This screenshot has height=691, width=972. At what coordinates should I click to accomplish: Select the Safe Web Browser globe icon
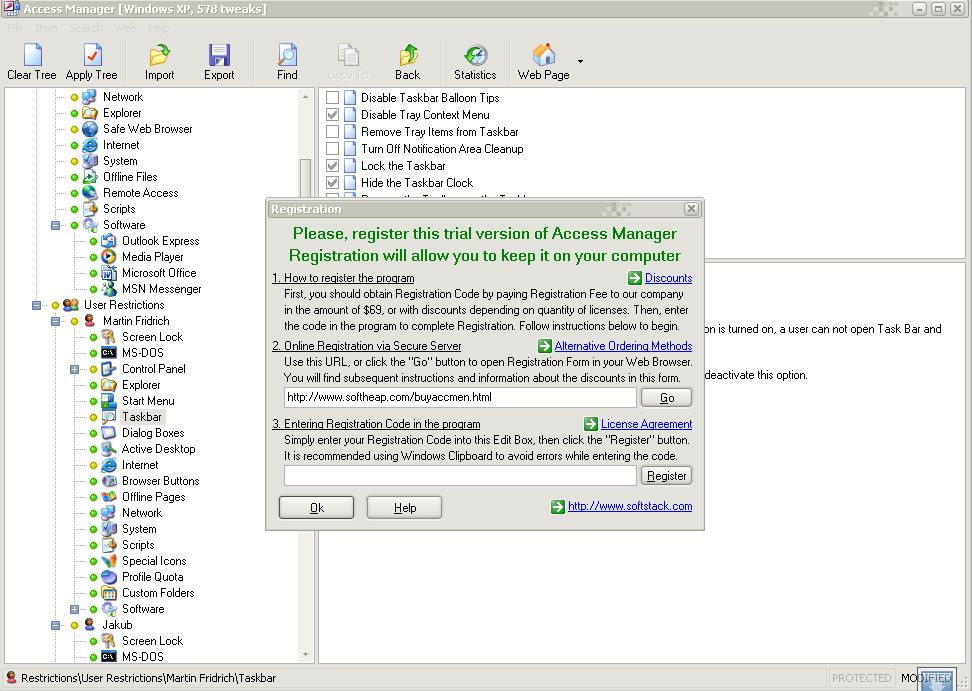90,129
